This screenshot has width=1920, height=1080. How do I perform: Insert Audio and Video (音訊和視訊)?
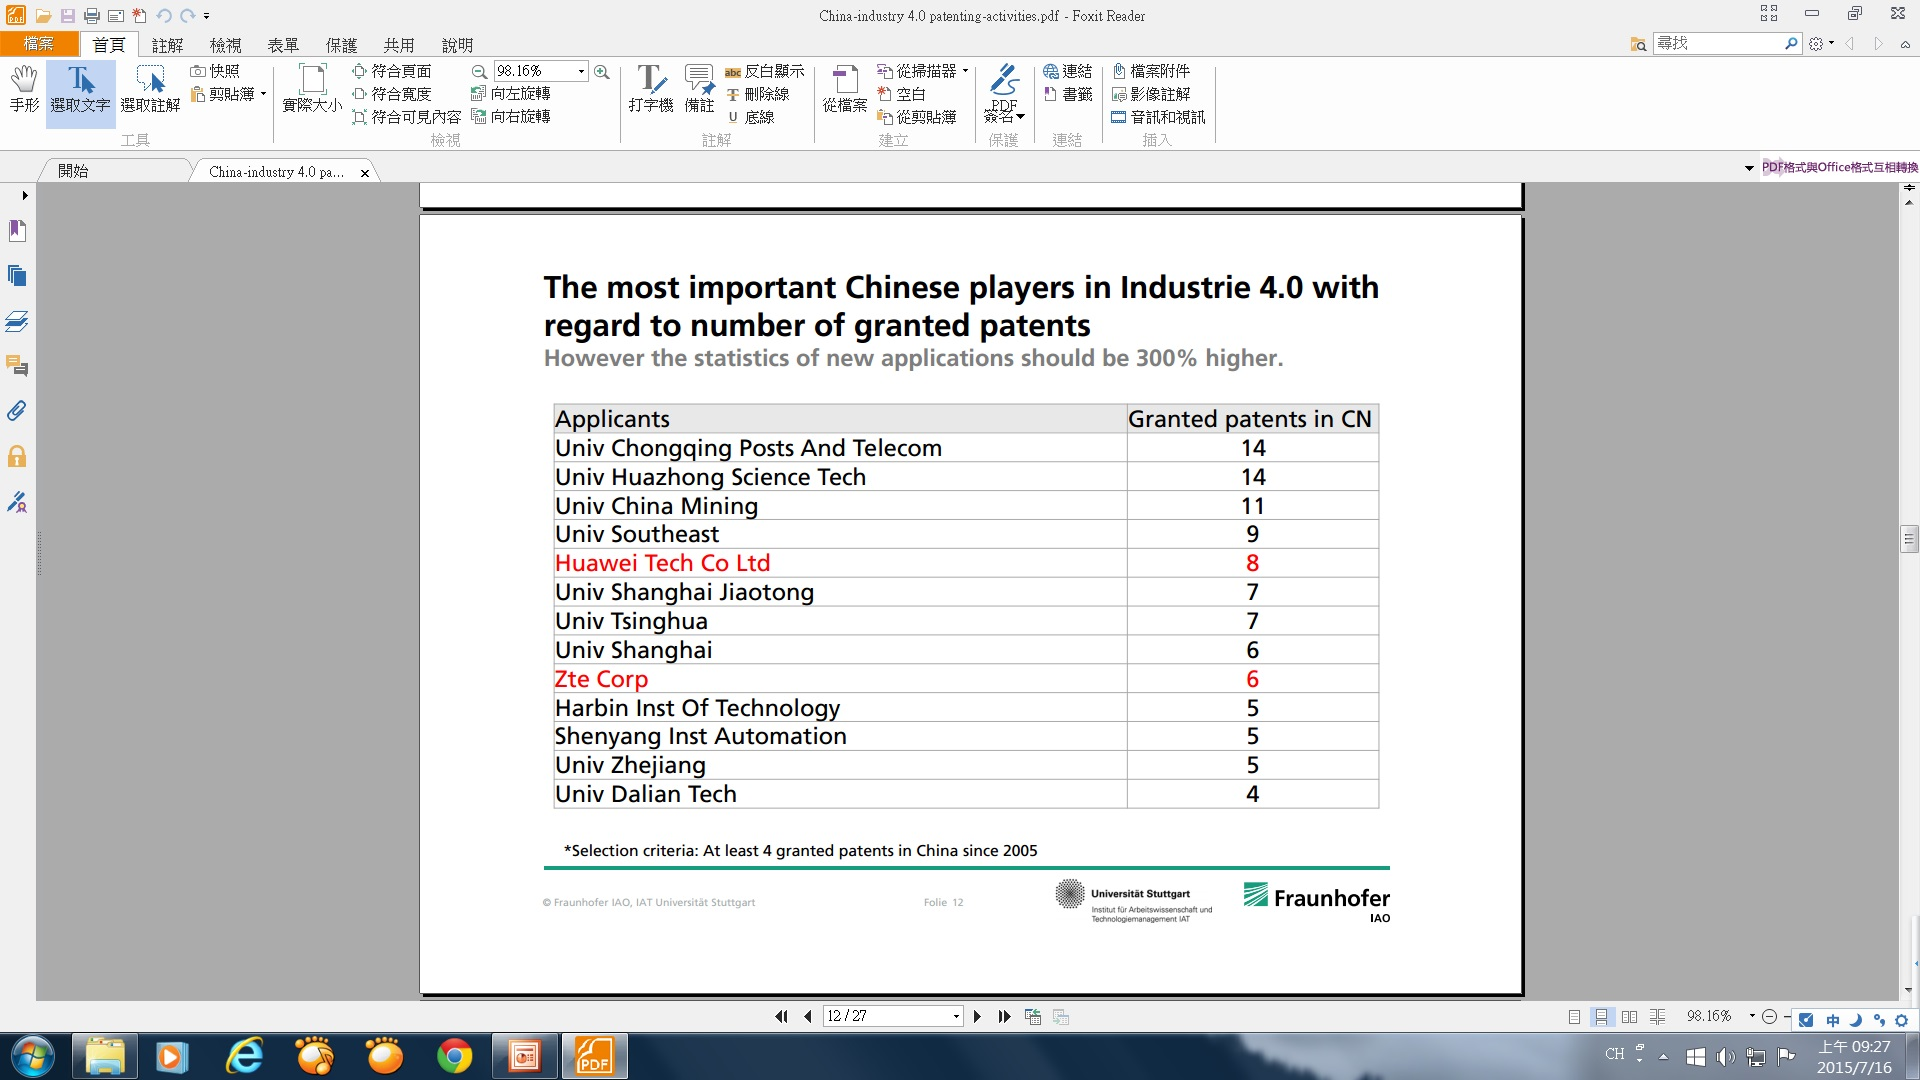(x=1159, y=117)
